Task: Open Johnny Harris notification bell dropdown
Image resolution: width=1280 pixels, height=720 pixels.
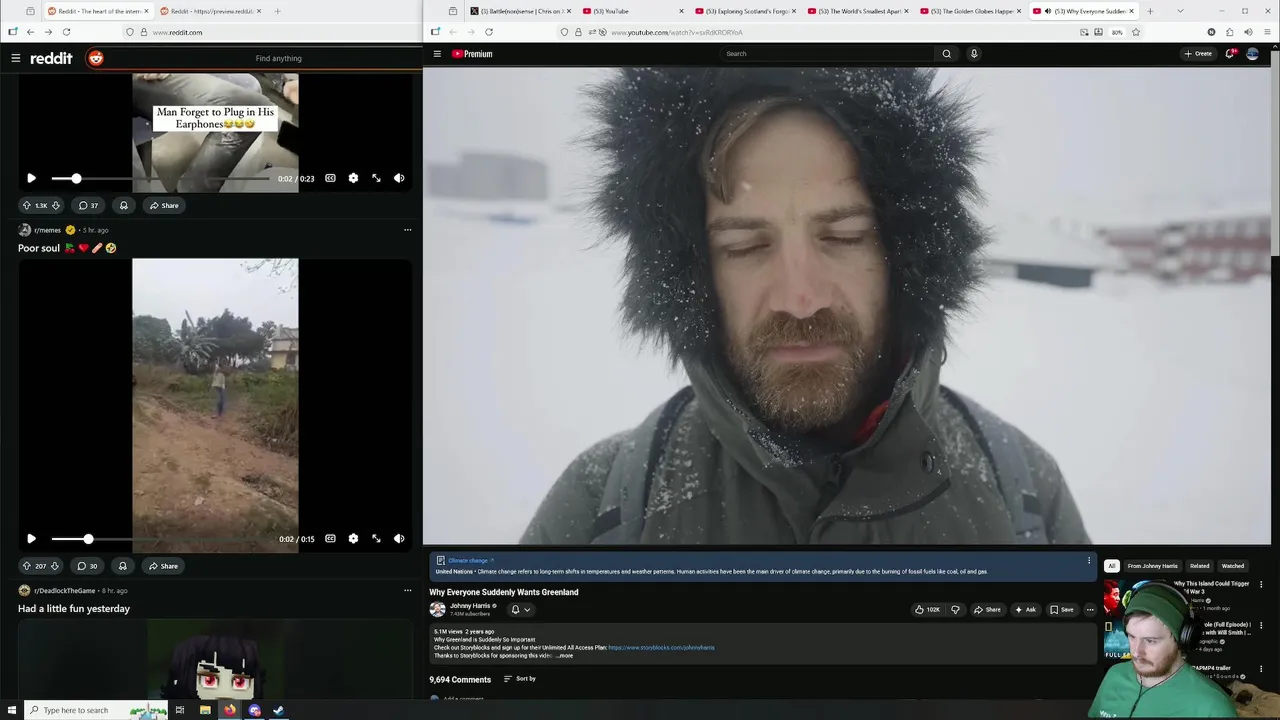Action: 521,609
